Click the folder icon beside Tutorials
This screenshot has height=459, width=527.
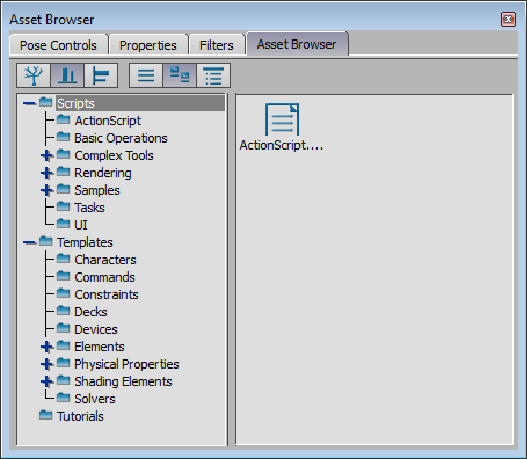[x=45, y=415]
